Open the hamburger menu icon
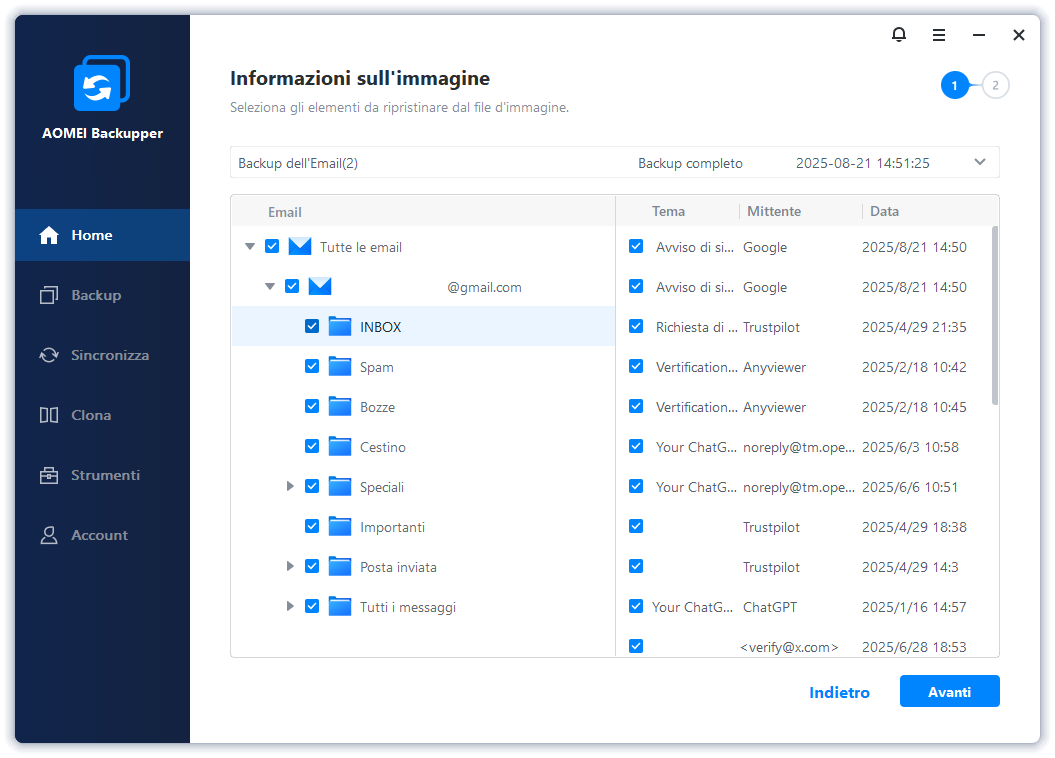 pos(939,35)
